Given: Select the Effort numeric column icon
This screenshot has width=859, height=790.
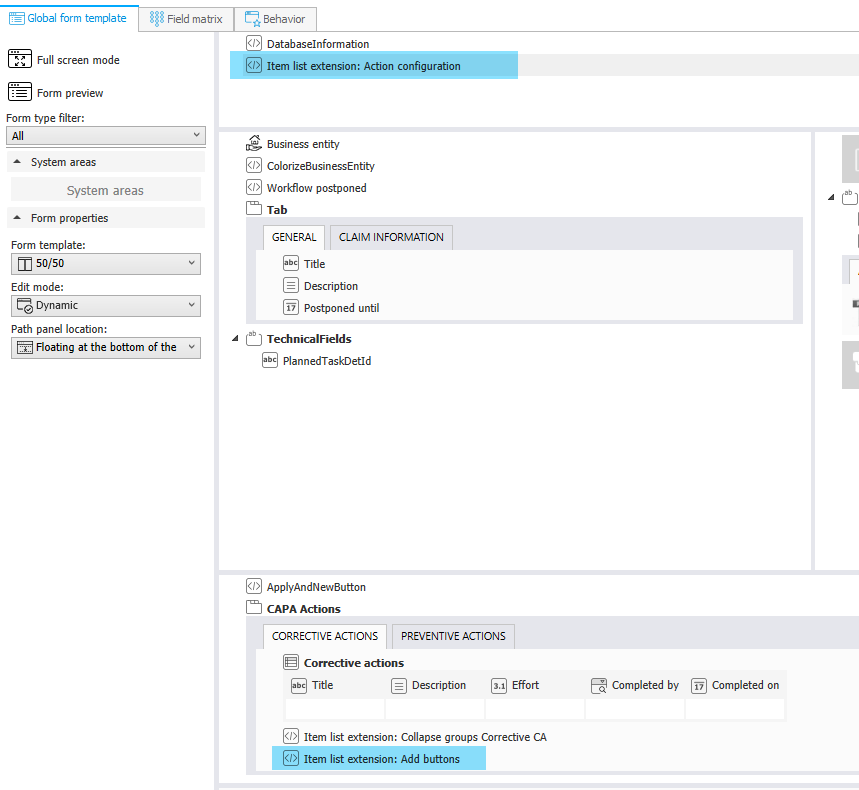Looking at the screenshot, I should tap(499, 685).
